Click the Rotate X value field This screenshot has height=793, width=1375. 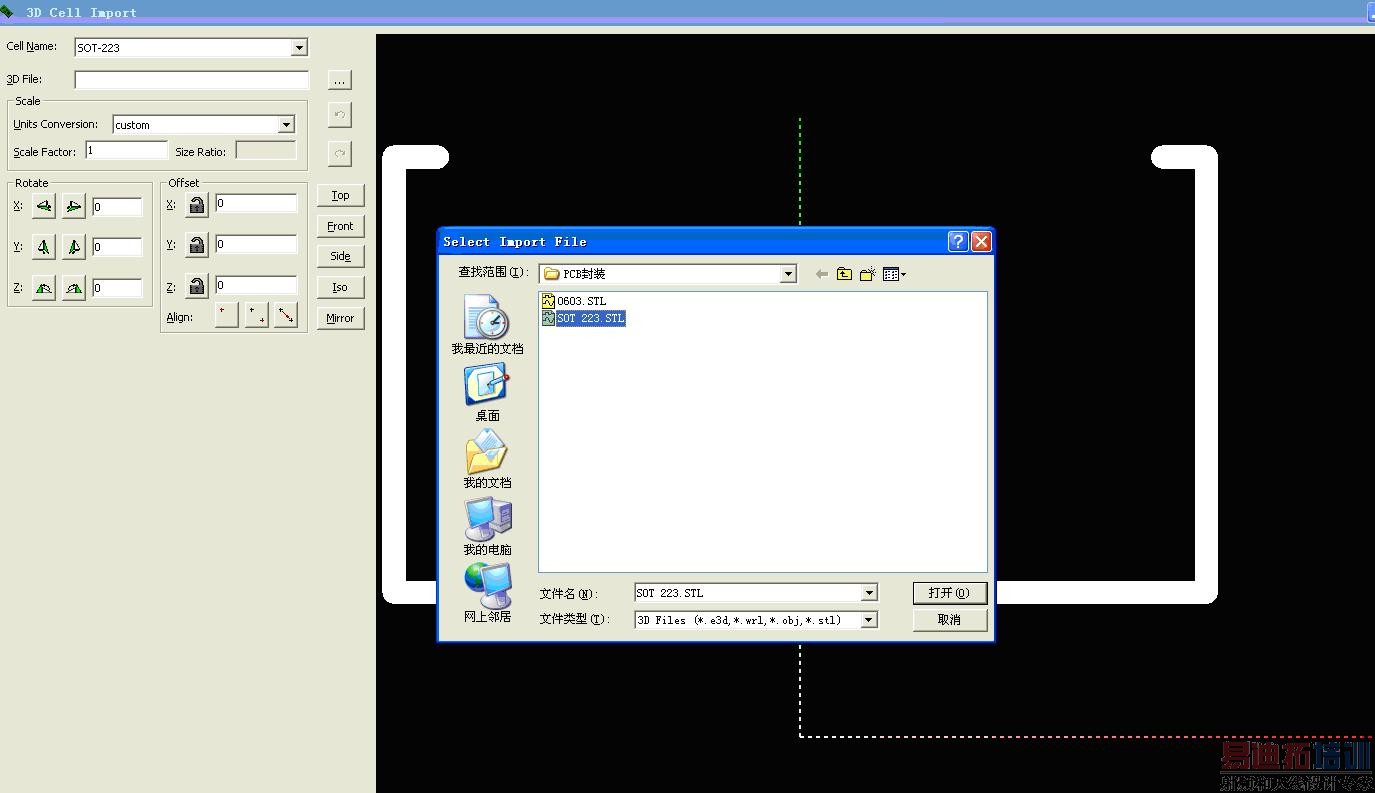click(x=117, y=207)
